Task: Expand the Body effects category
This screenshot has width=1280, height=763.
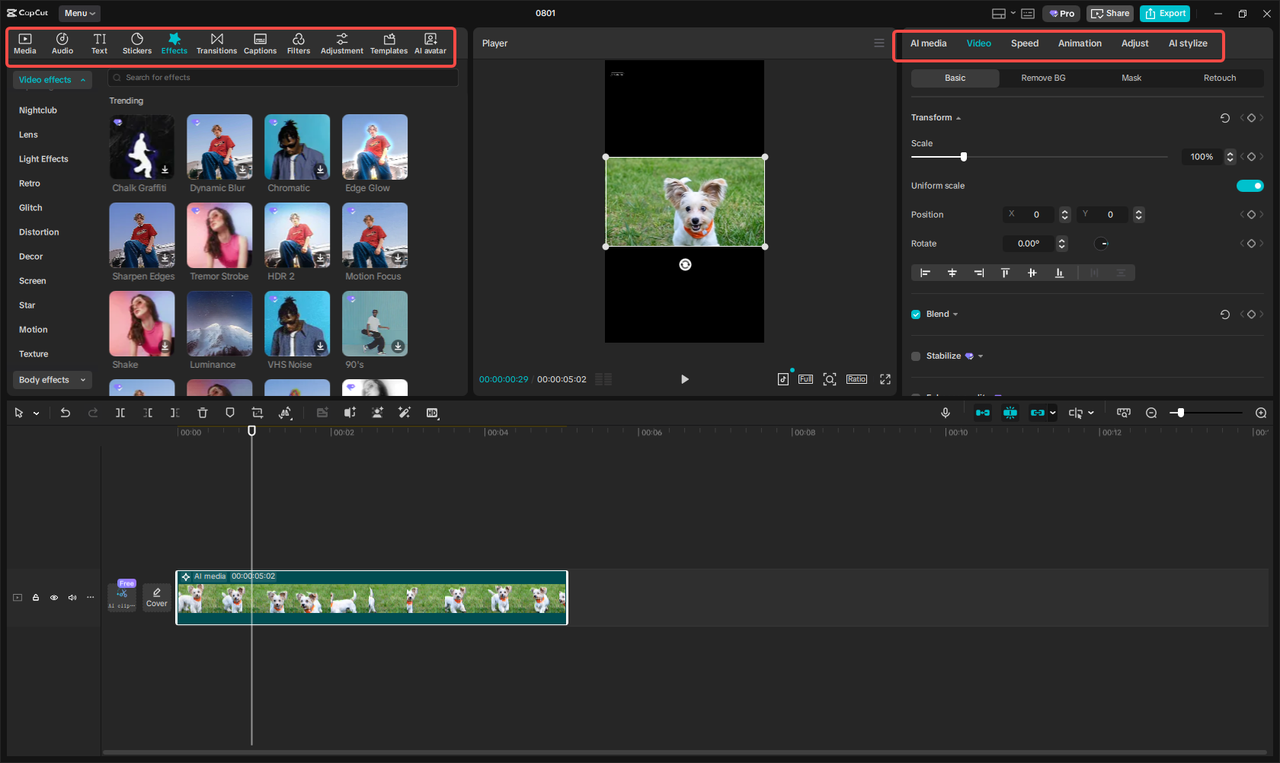Action: 52,380
